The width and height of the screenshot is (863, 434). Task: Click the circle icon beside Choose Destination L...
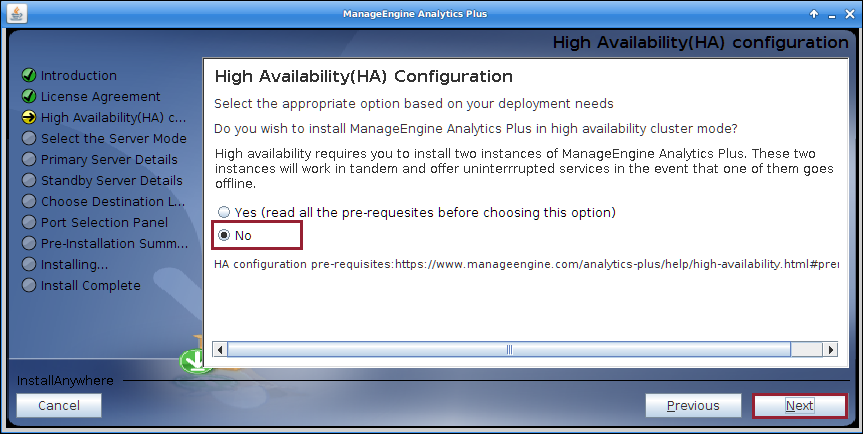click(x=29, y=201)
